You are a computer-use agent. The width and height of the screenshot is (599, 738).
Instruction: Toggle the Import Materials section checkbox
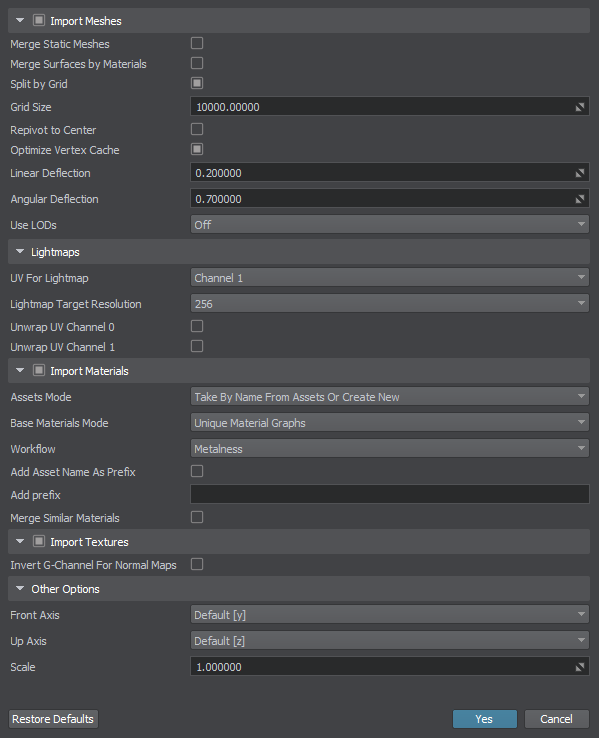click(39, 370)
